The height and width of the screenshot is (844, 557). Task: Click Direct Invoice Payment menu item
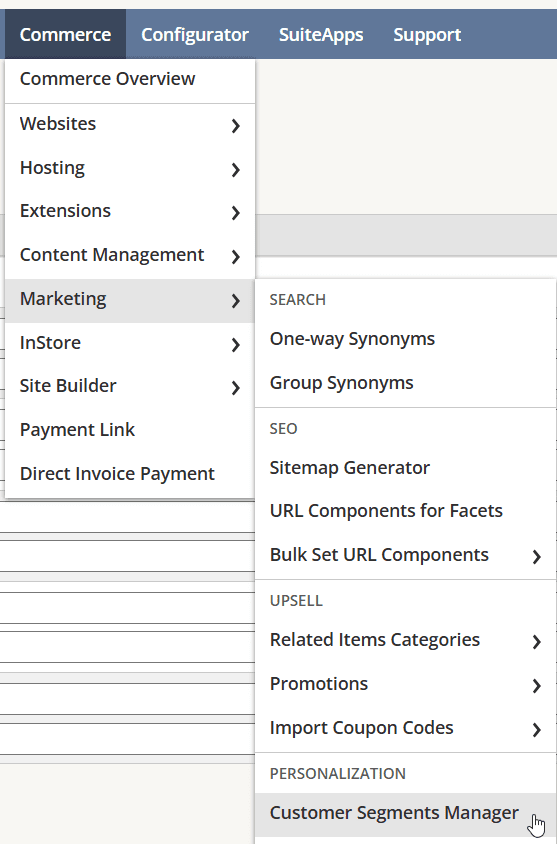[x=130, y=474]
